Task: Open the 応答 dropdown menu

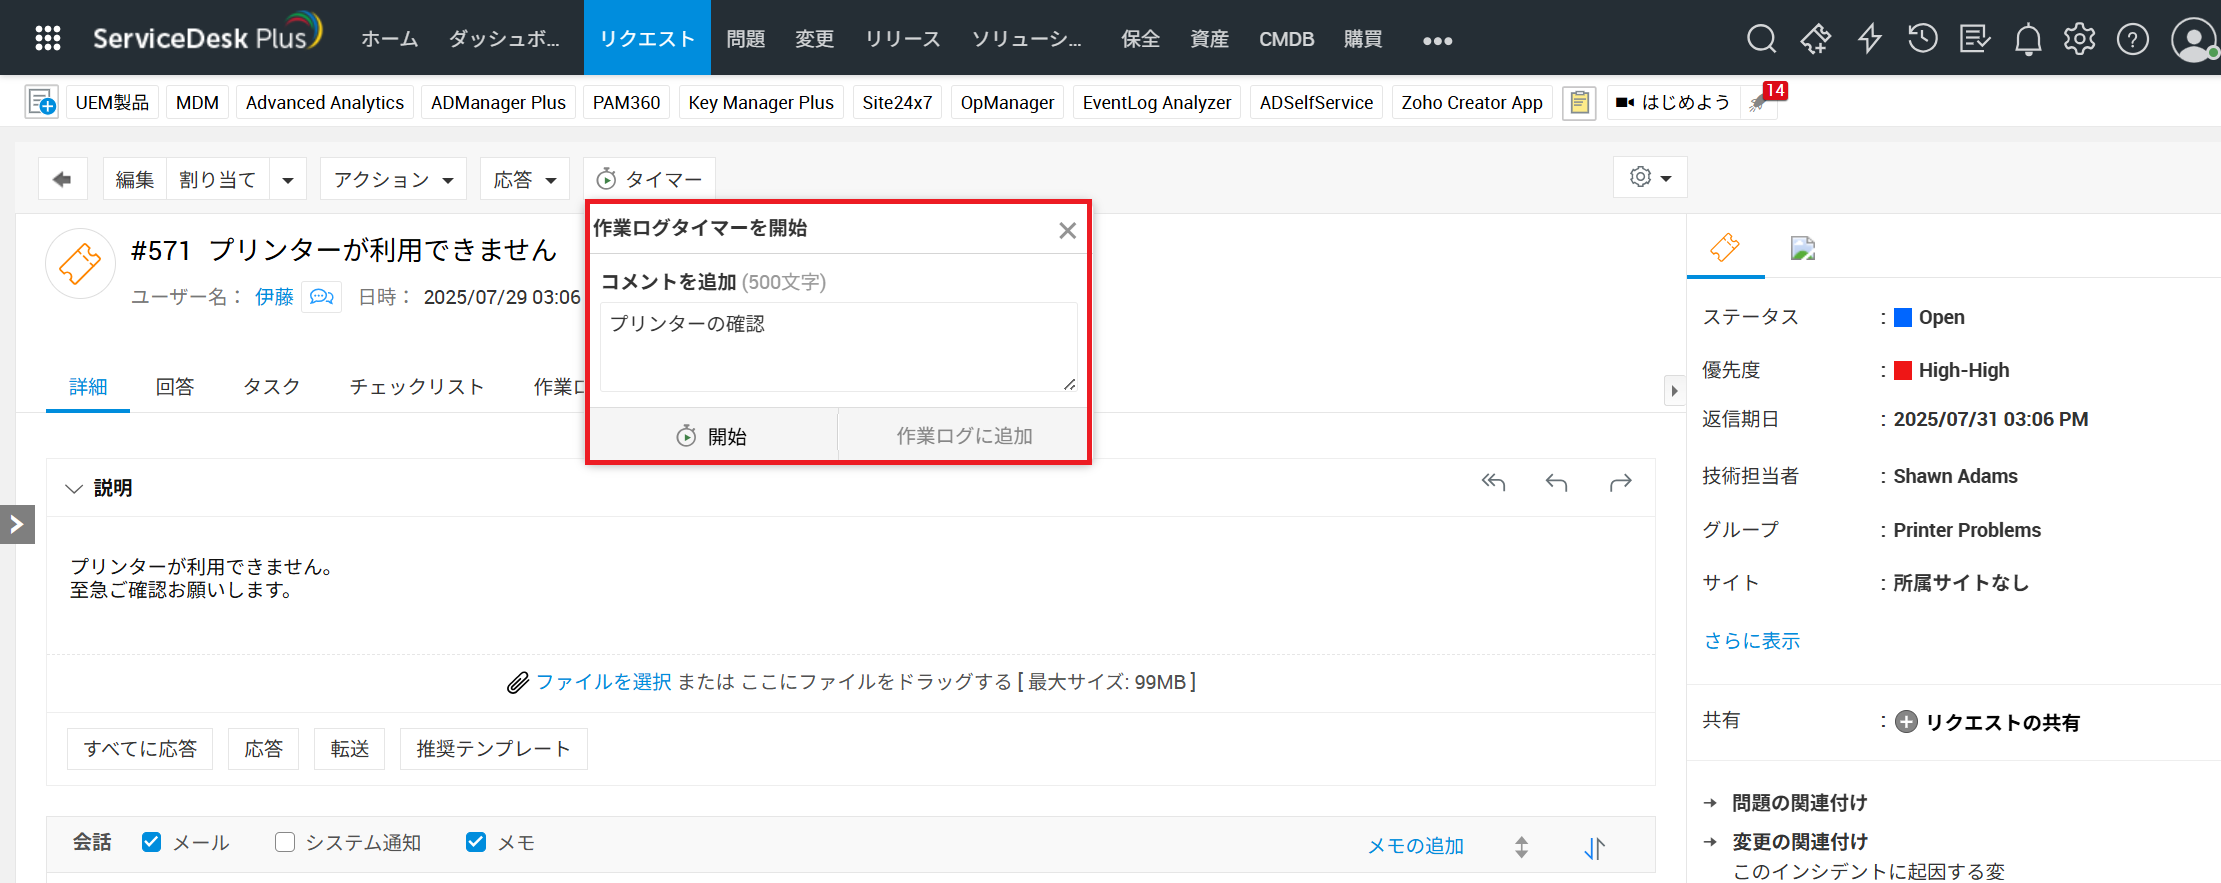Action: (x=524, y=179)
